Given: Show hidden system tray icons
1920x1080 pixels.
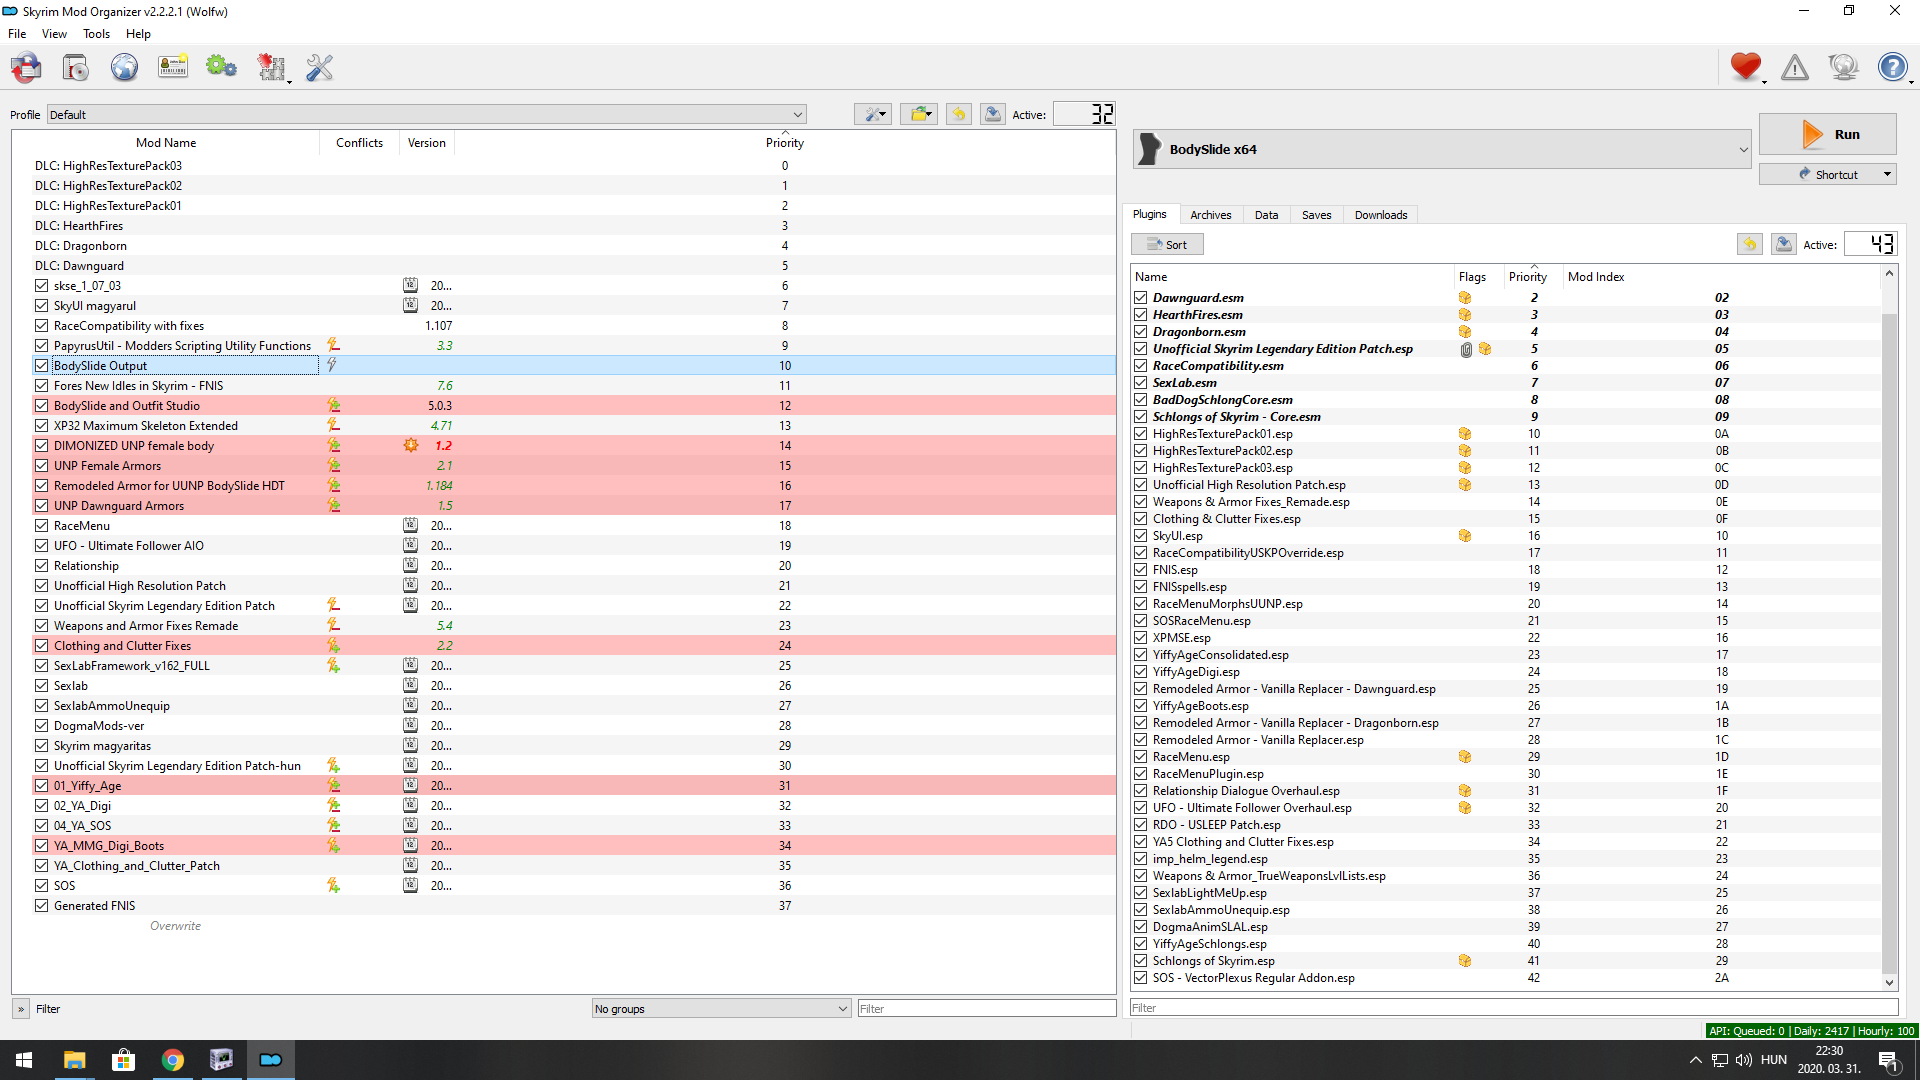Looking at the screenshot, I should pyautogui.click(x=1695, y=1060).
